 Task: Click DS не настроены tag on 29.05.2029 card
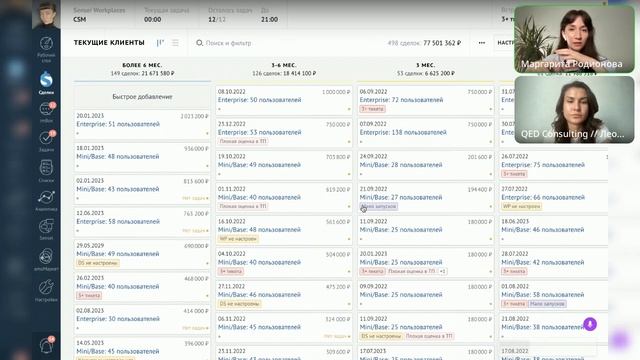coord(98,263)
